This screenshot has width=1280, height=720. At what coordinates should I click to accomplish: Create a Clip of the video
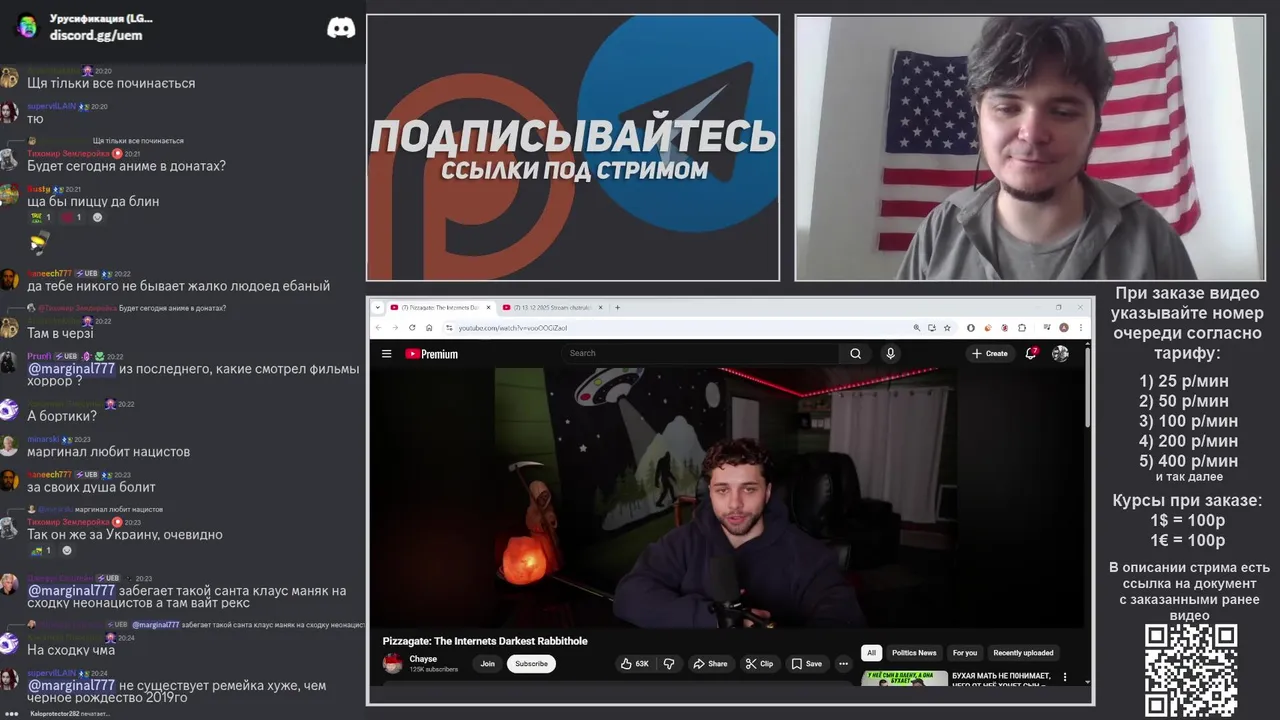(759, 664)
